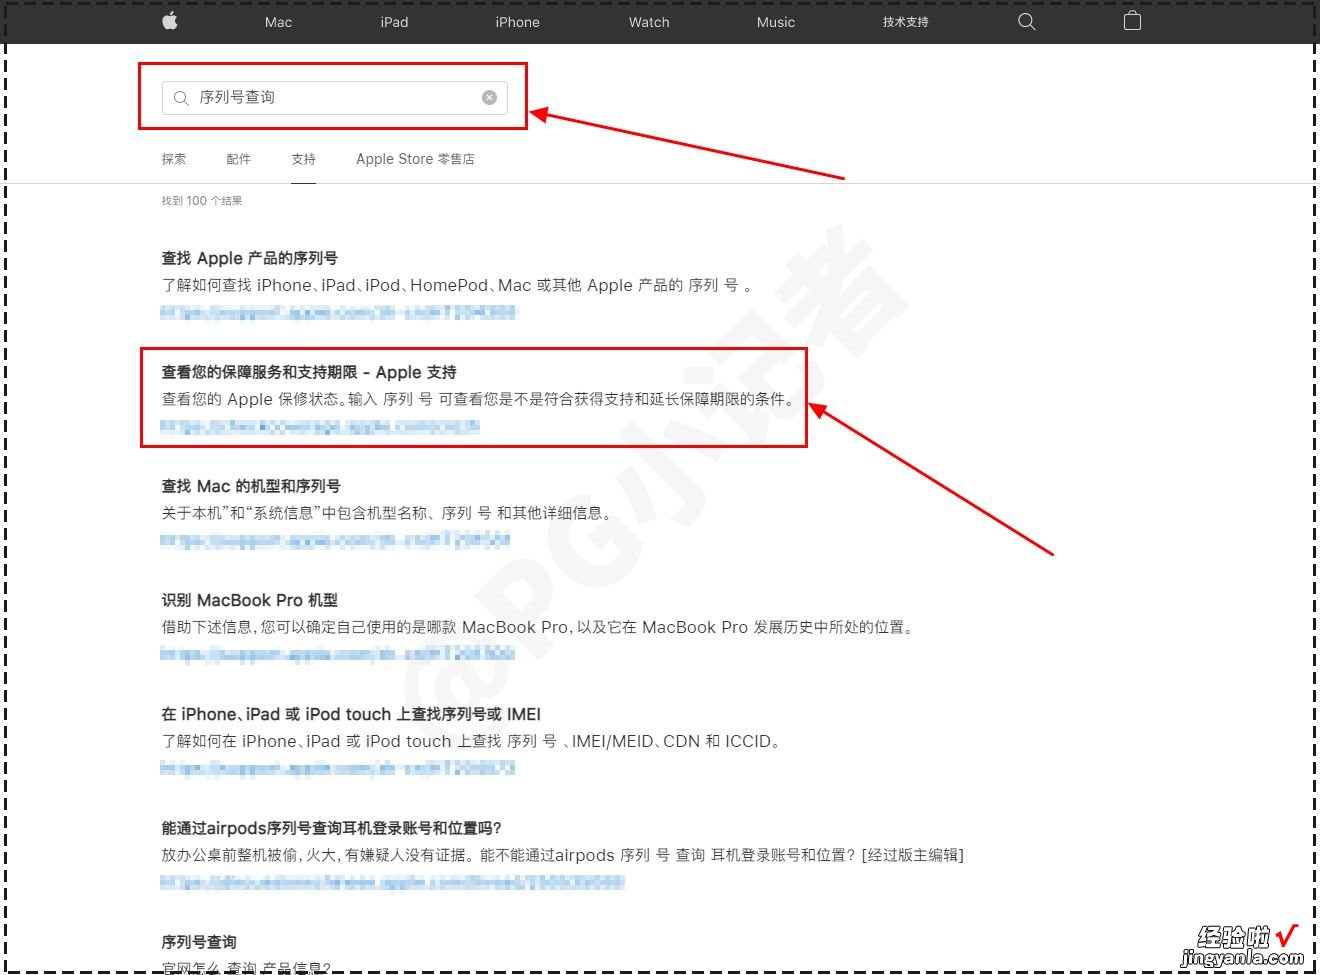
Task: Clear the search field with the X icon
Action: 489,97
